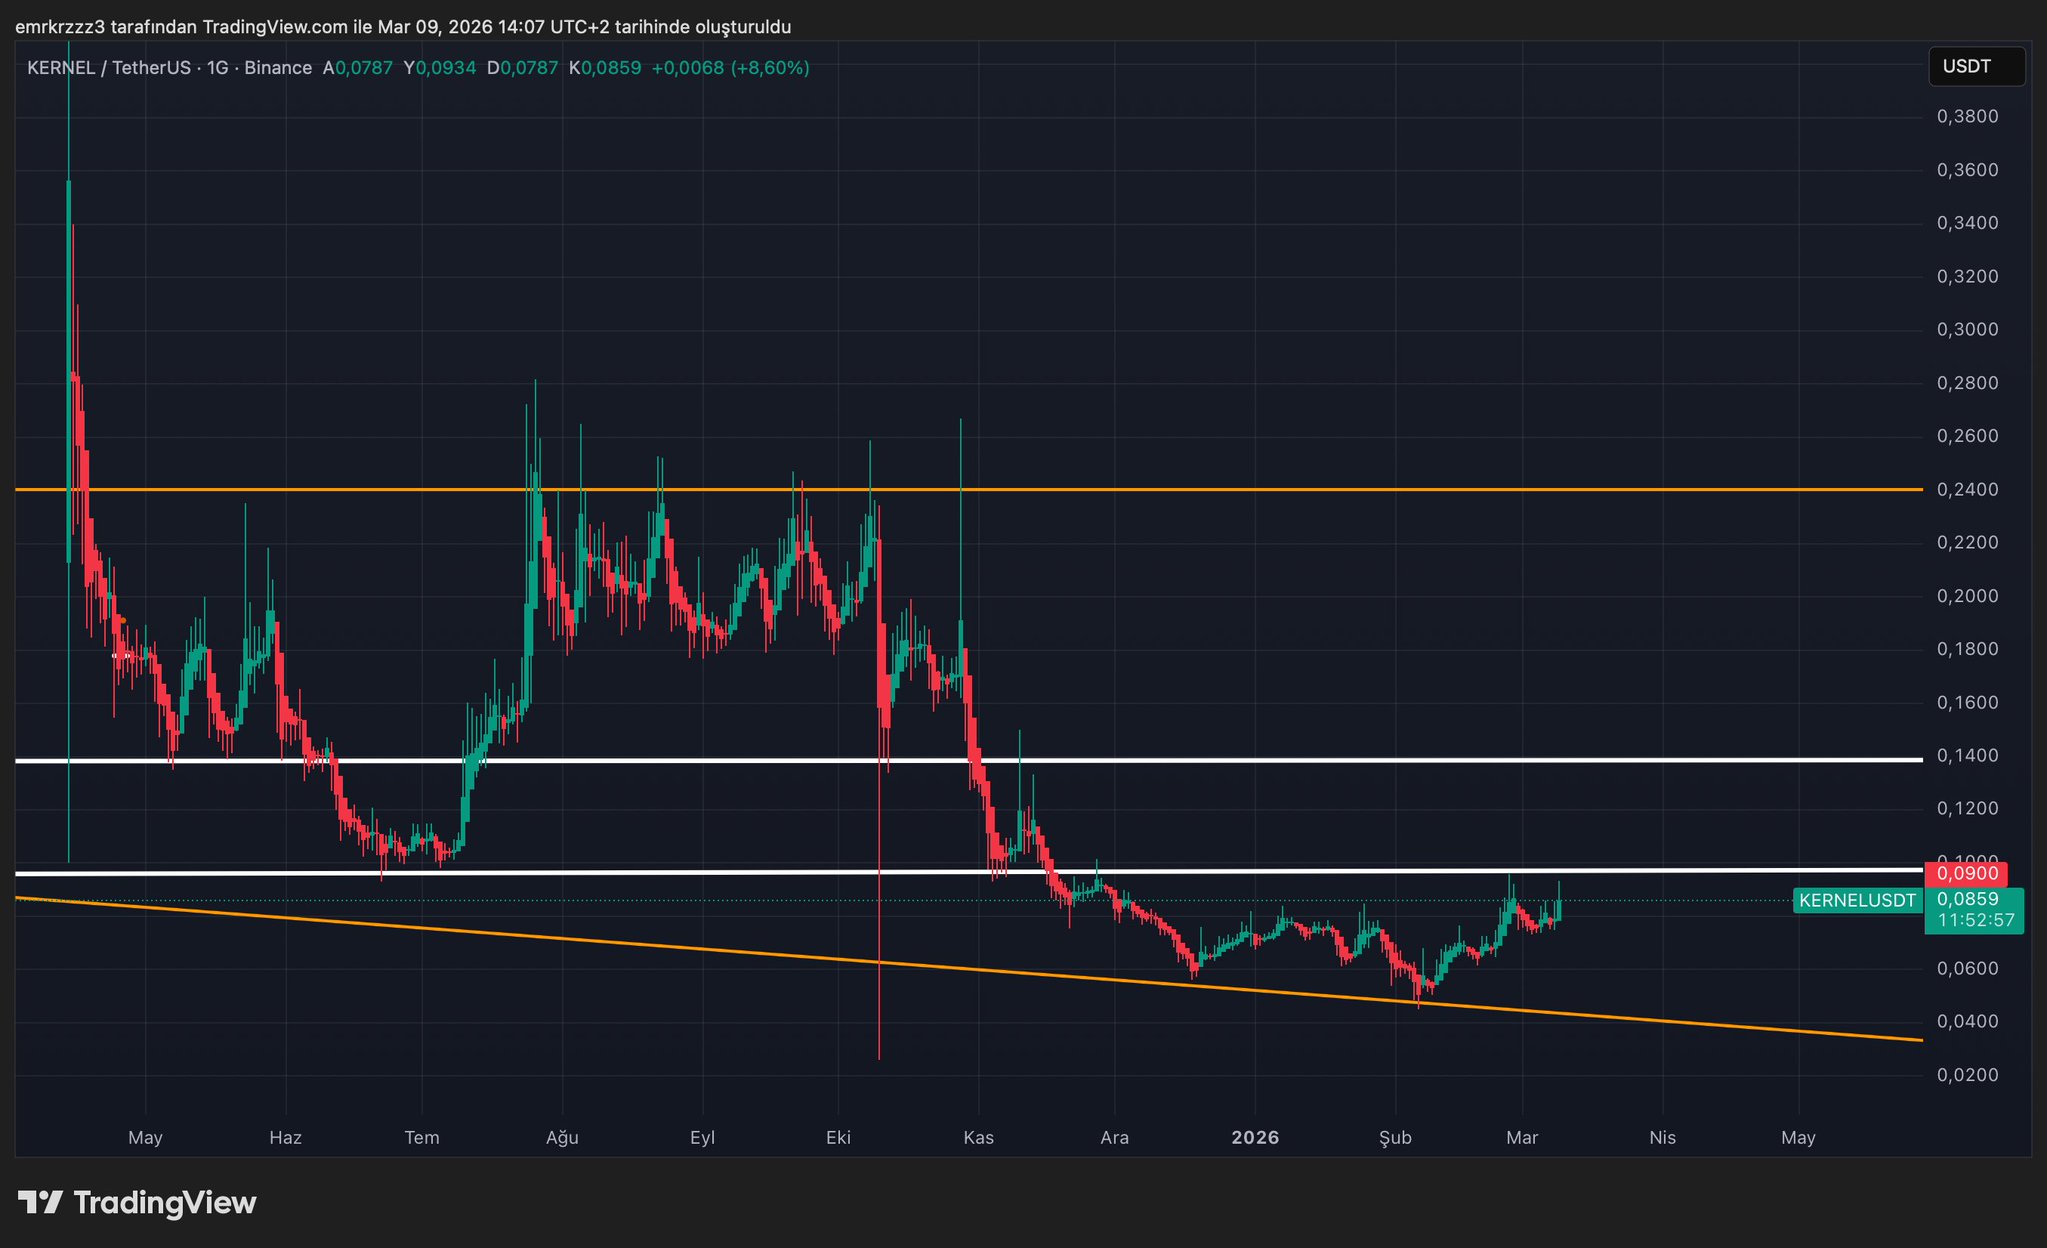Click the 2026 label on the time axis
Screen dimensions: 2047x1248
(1255, 1137)
